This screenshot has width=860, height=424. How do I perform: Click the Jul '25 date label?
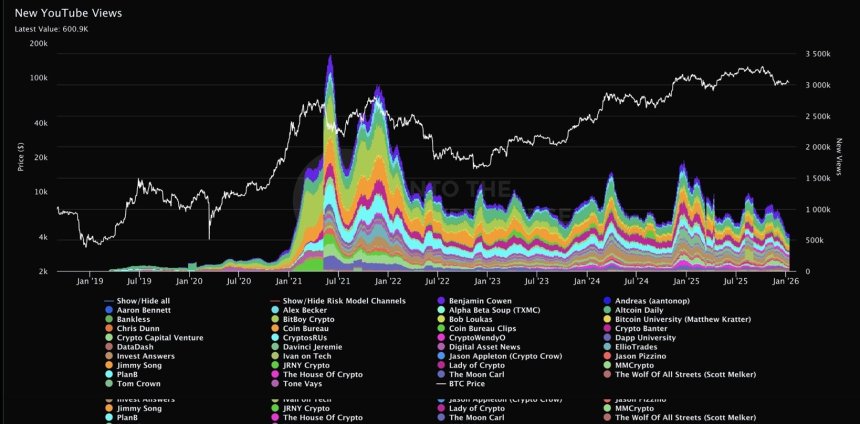pos(735,281)
